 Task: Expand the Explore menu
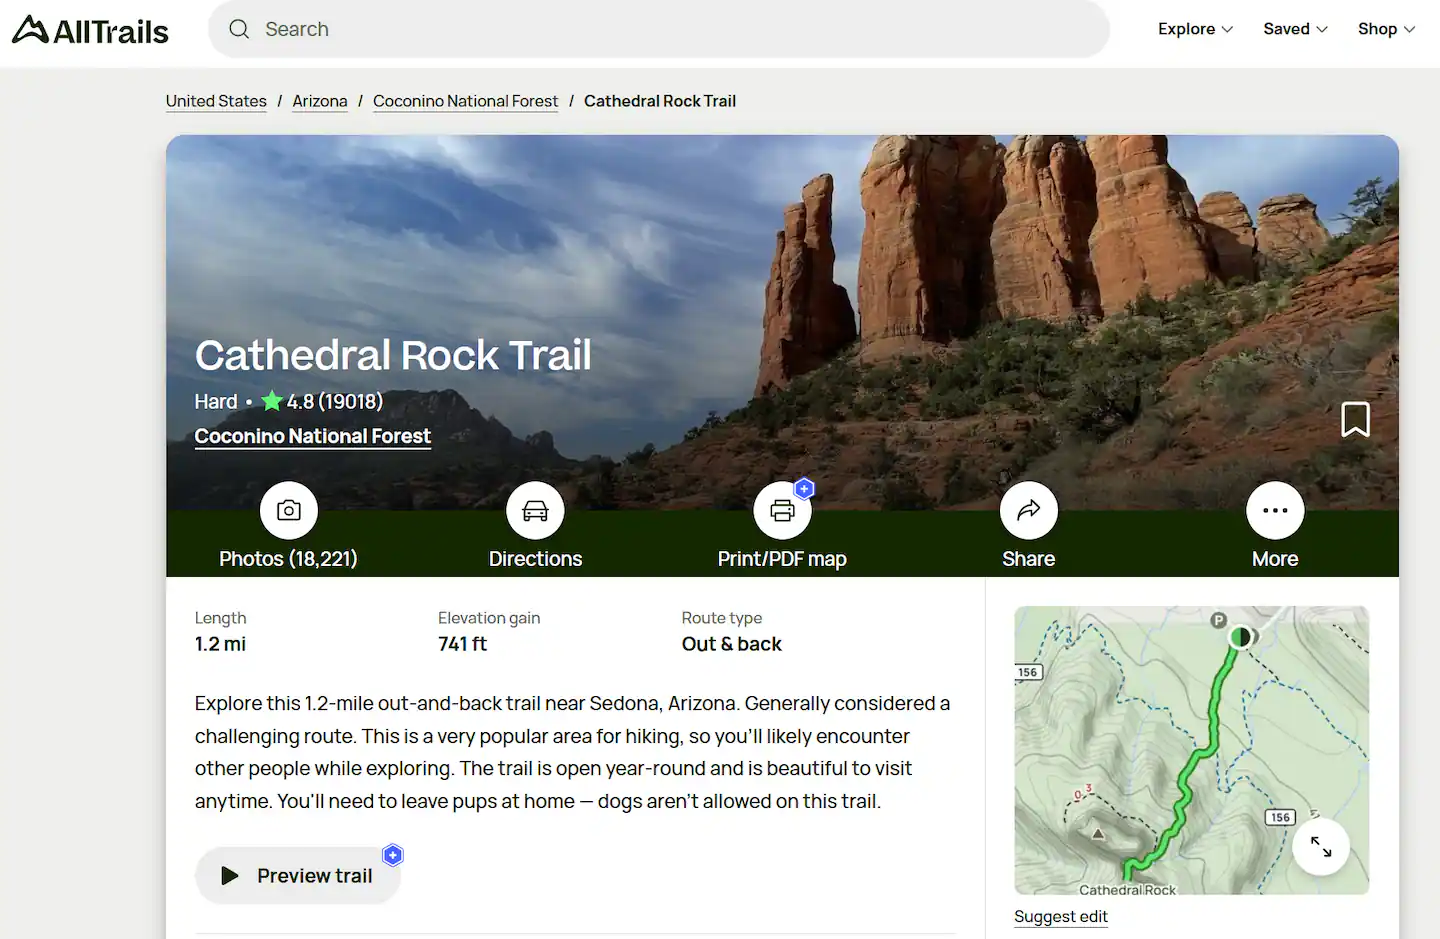point(1195,29)
